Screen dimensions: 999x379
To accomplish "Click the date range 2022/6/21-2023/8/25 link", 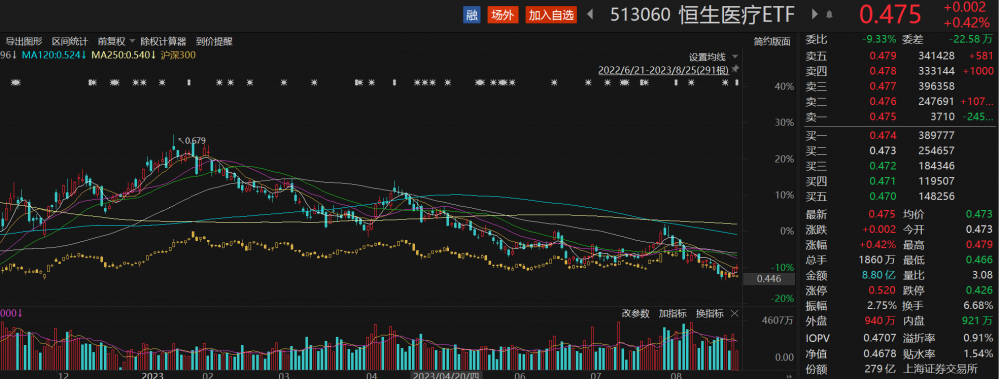I will tap(663, 70).
